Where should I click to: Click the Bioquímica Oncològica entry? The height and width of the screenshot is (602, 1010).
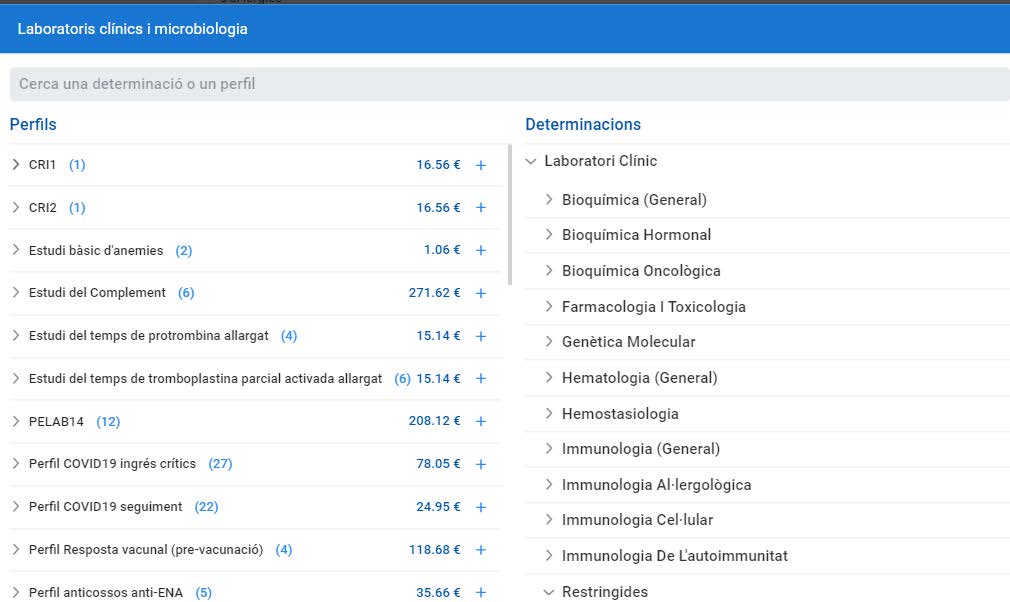point(641,271)
